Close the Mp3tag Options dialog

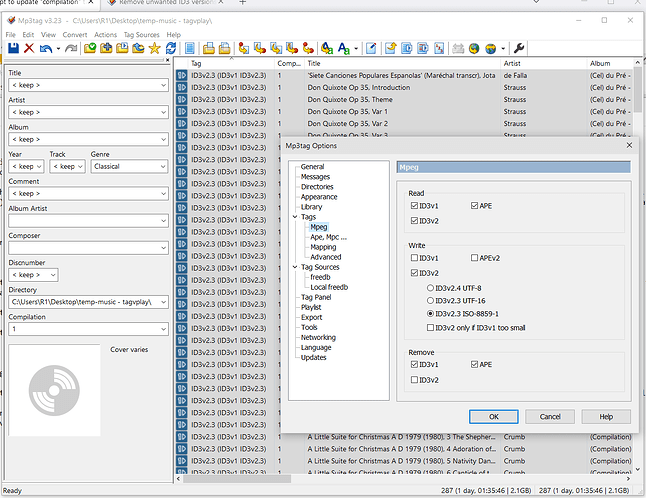[629, 145]
